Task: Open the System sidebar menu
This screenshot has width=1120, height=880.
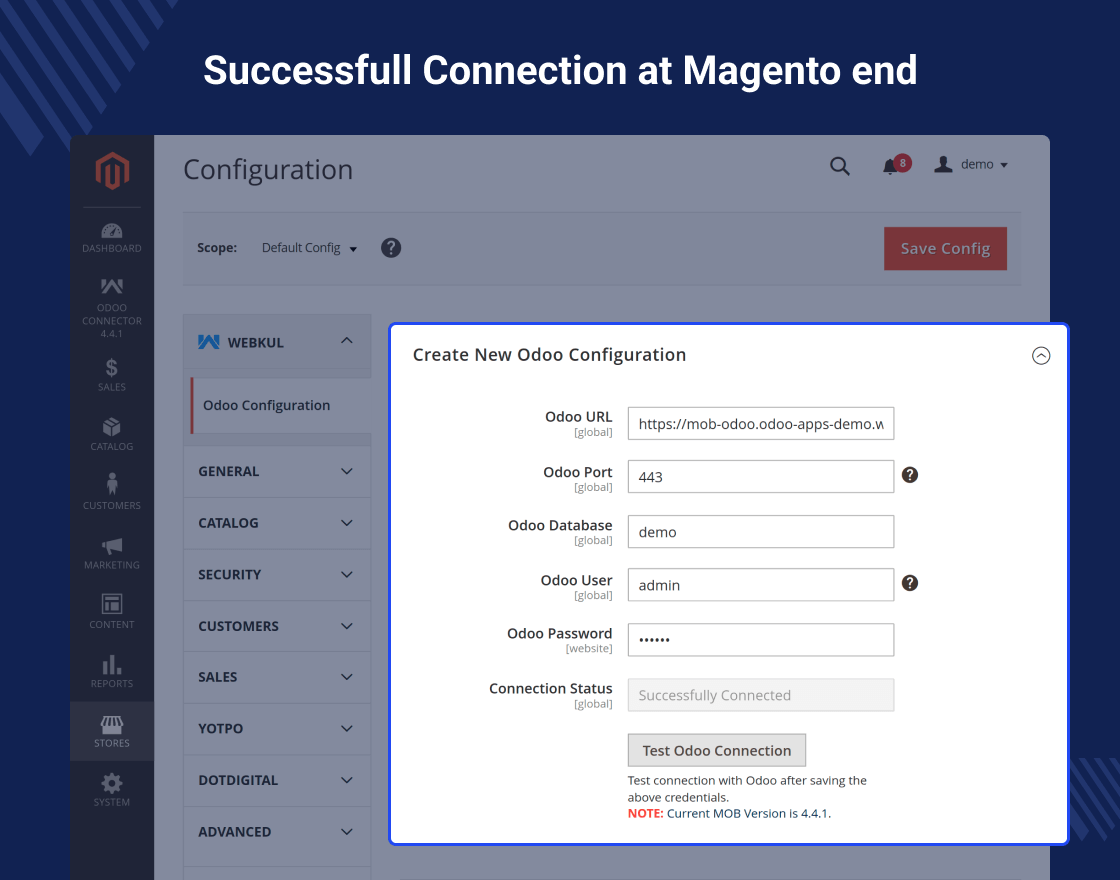Action: [x=112, y=790]
